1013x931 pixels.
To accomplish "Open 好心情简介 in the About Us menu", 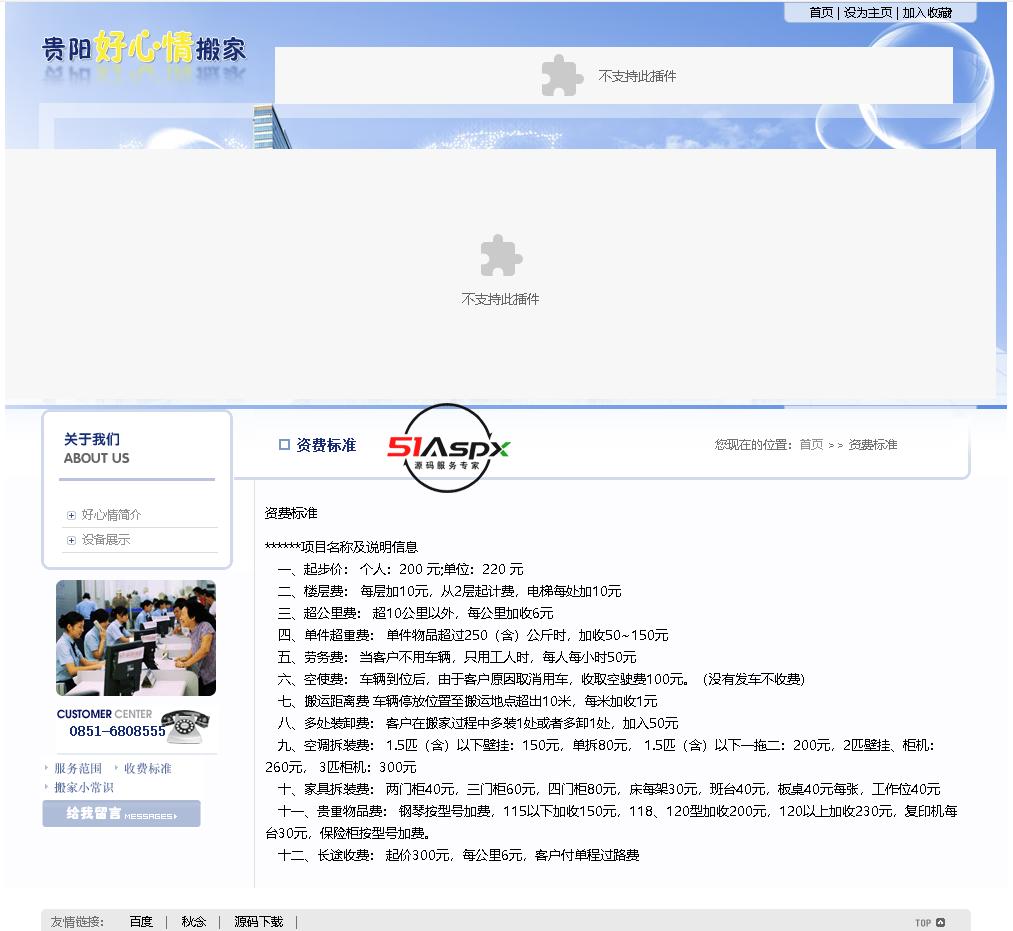I will coord(111,514).
